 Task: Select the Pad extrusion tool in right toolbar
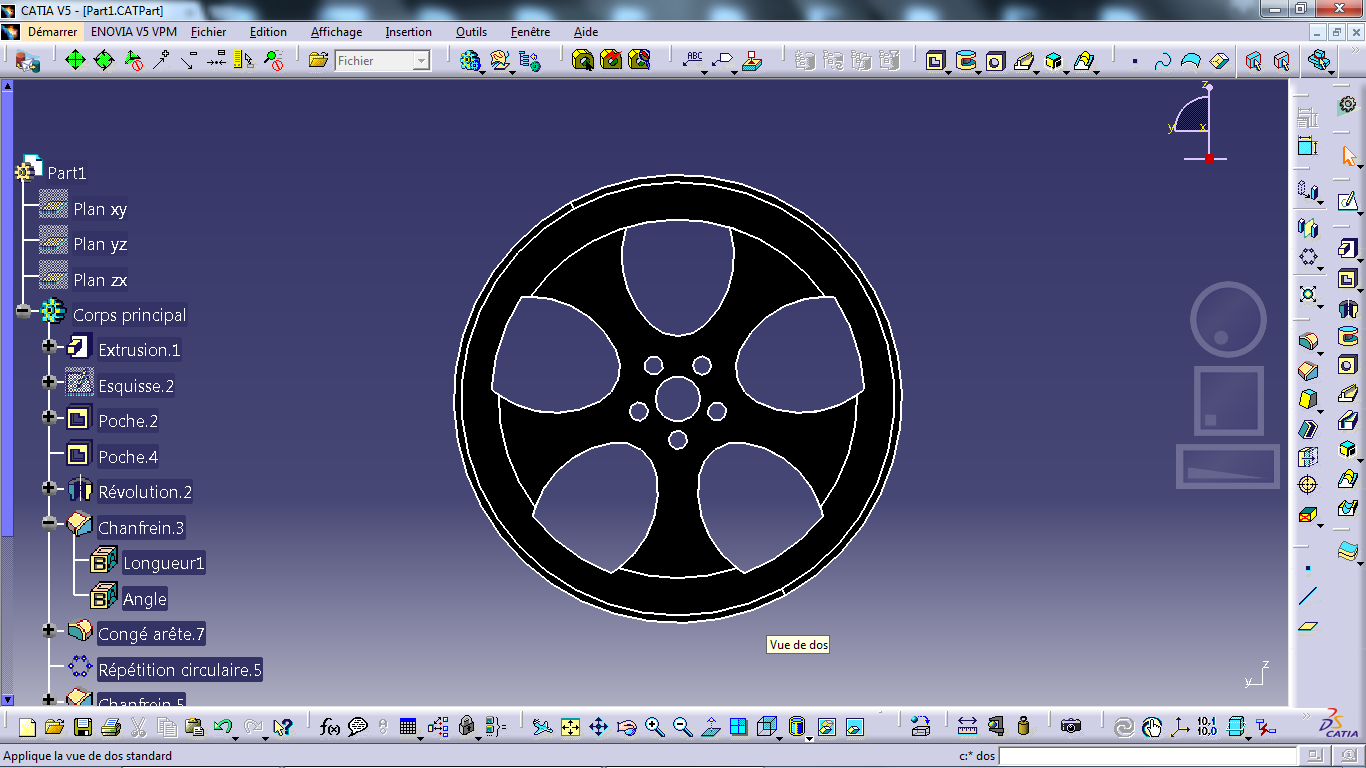[1348, 249]
